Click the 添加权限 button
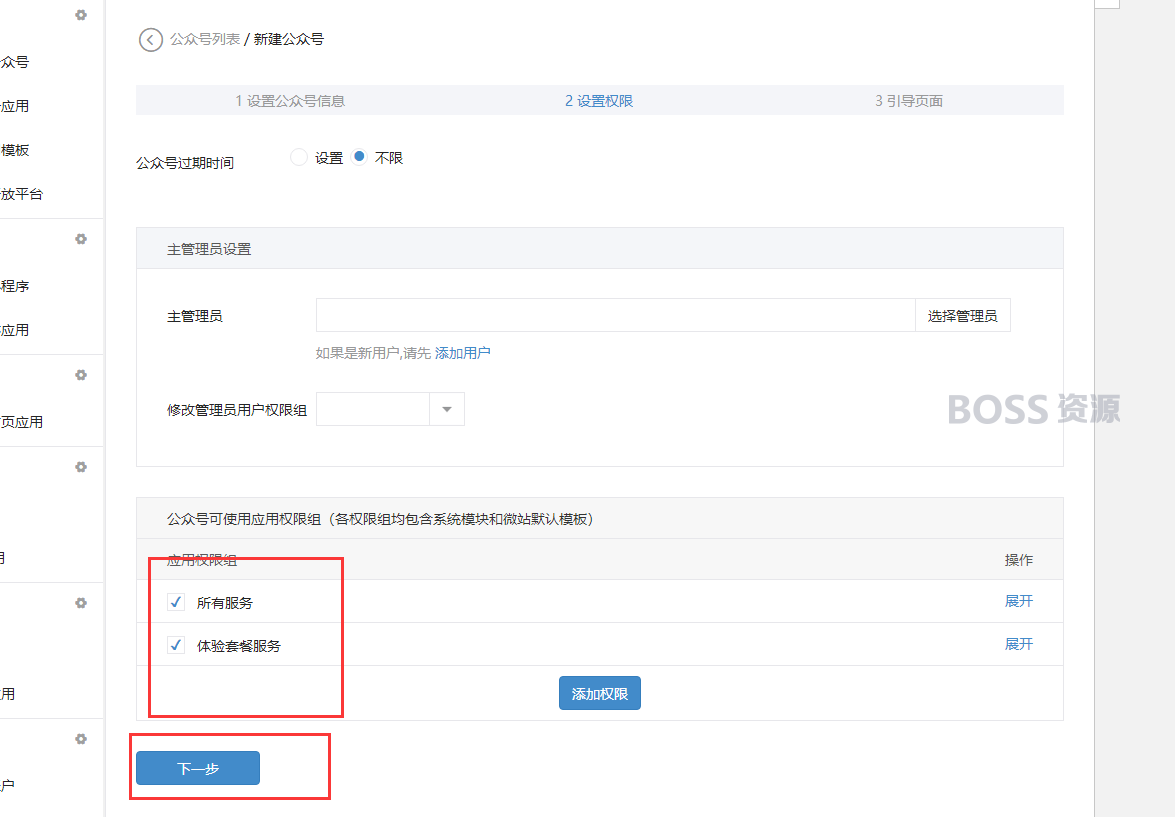 click(599, 693)
